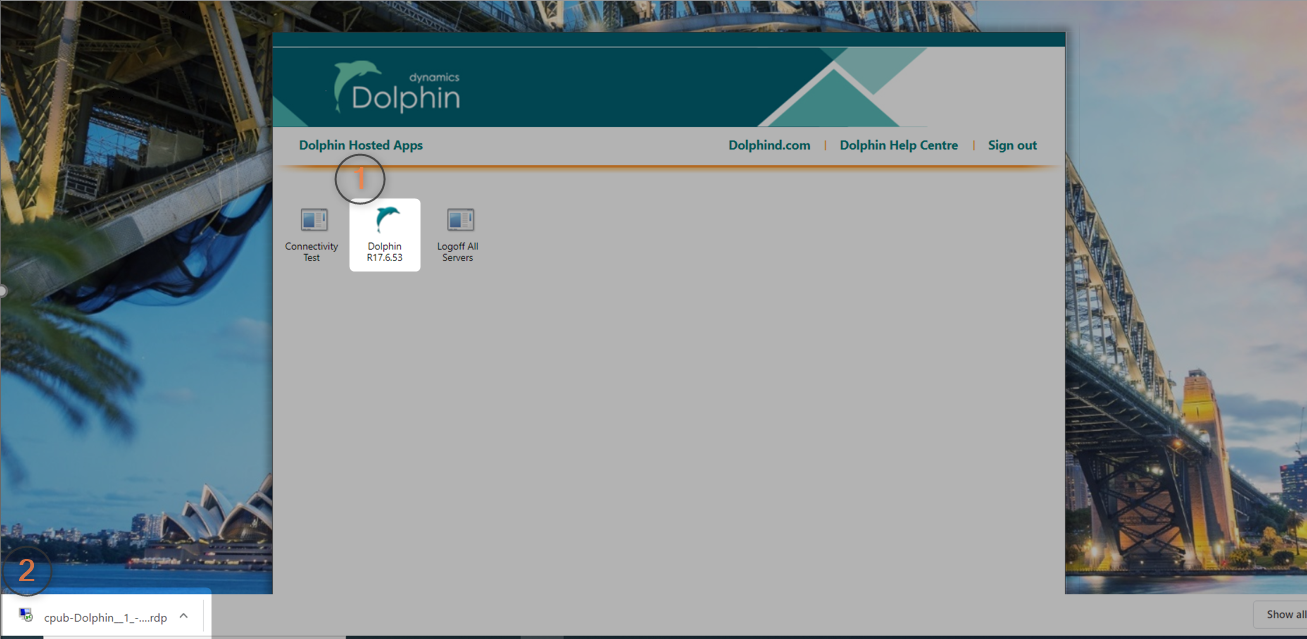Visit the Dolphind.com link
Image resolution: width=1307 pixels, height=639 pixels.
[769, 145]
